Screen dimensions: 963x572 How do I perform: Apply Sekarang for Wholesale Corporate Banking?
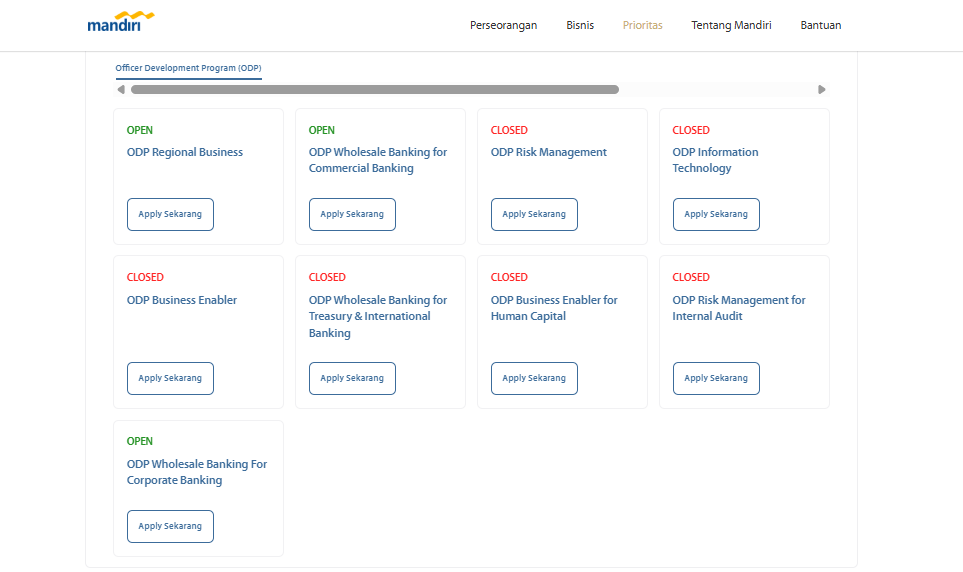[x=170, y=527]
